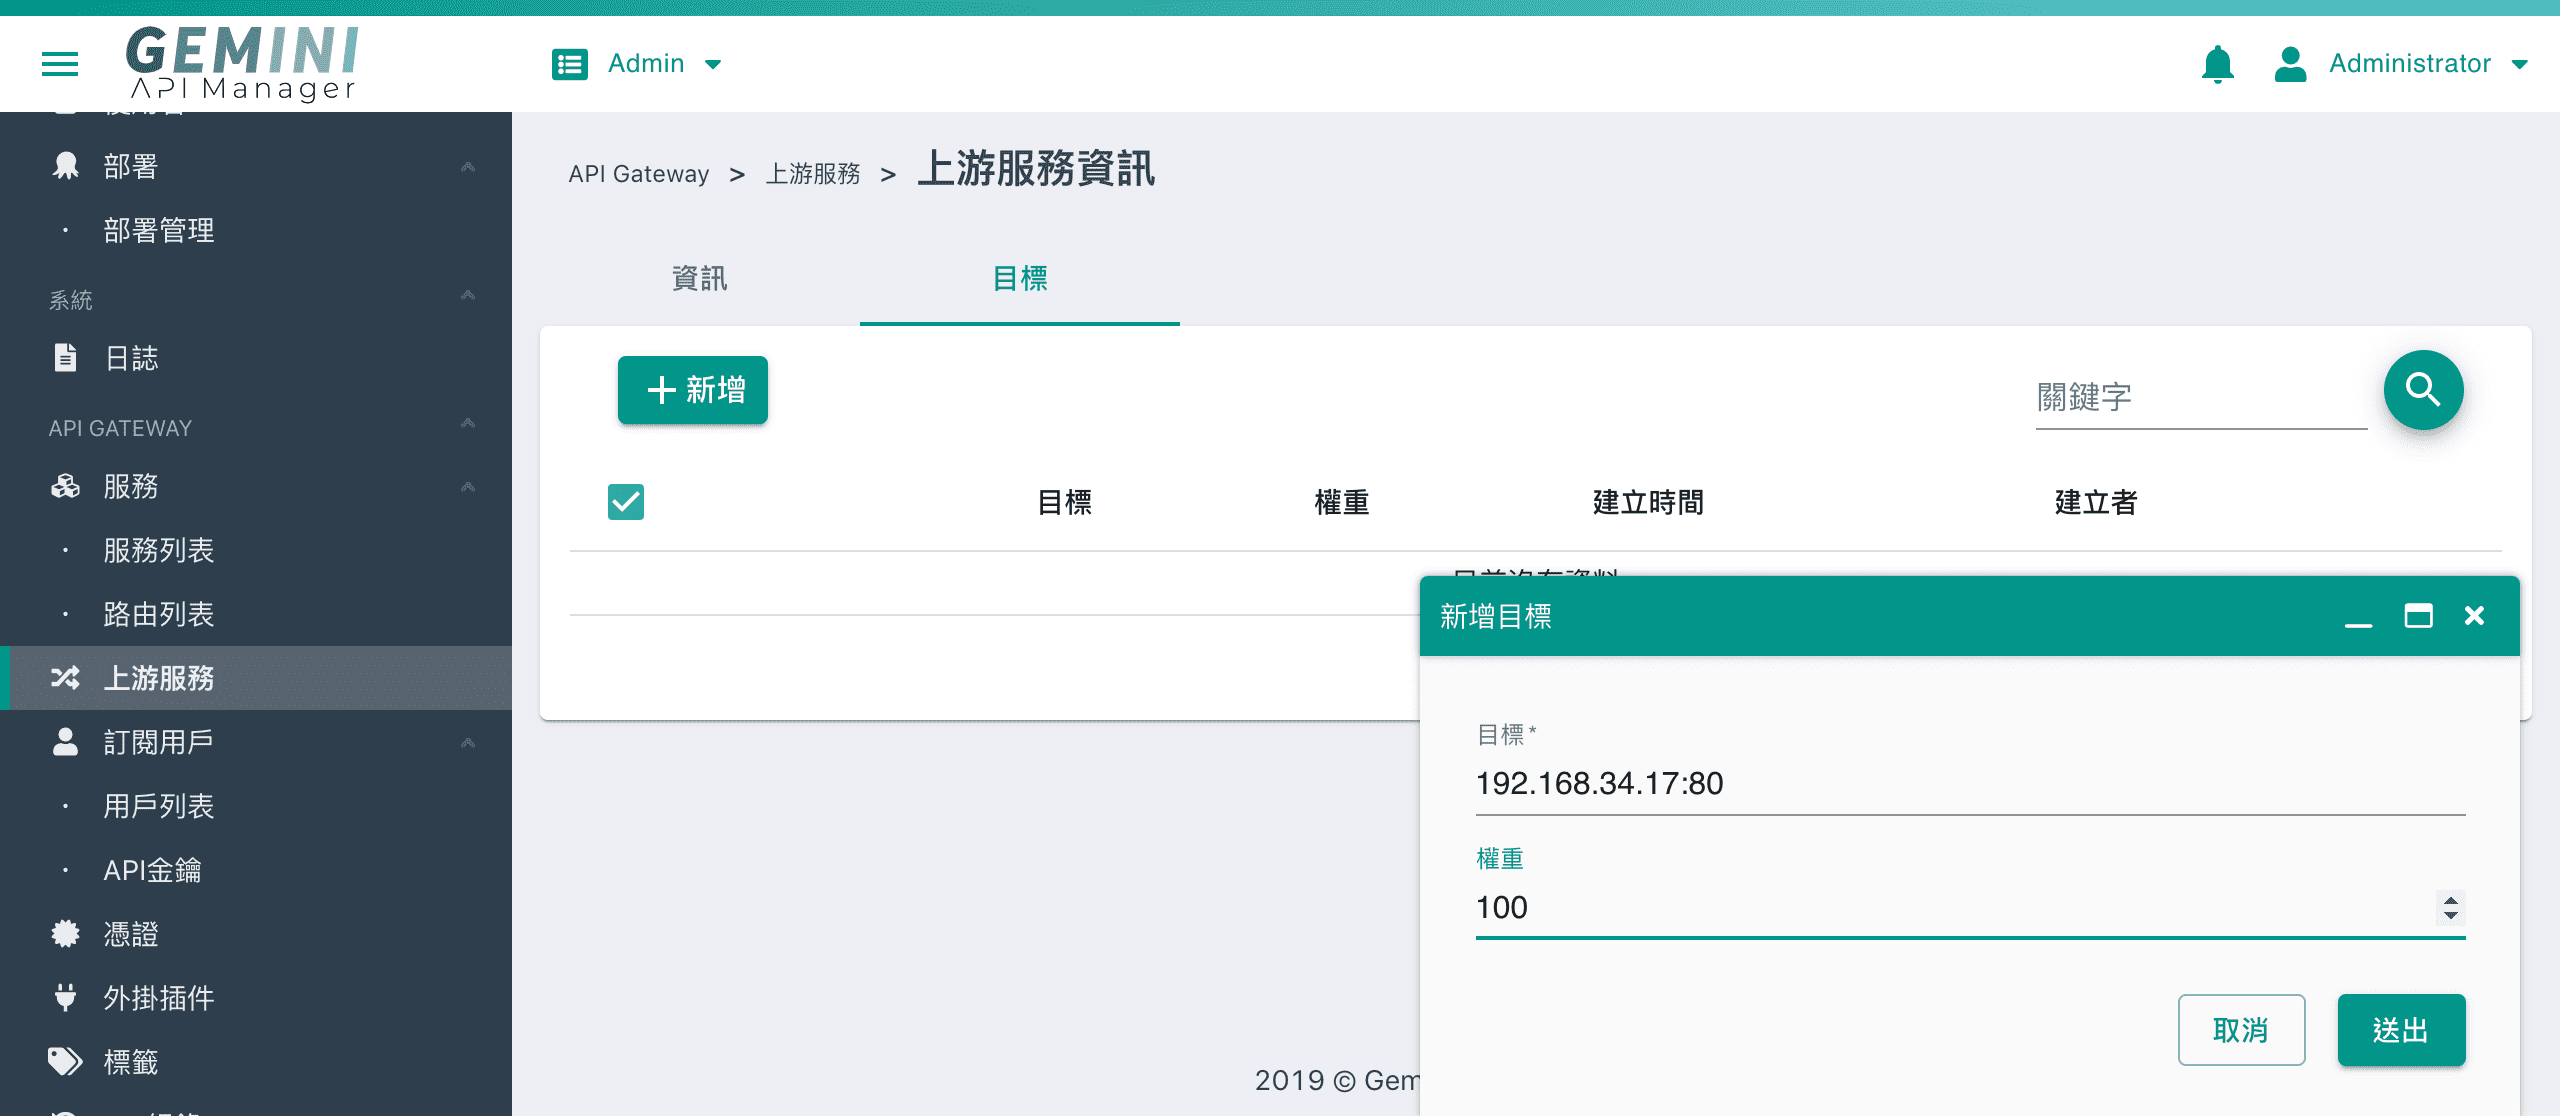Click the Admin list icon in header
This screenshot has height=1116, width=2560.
click(570, 64)
